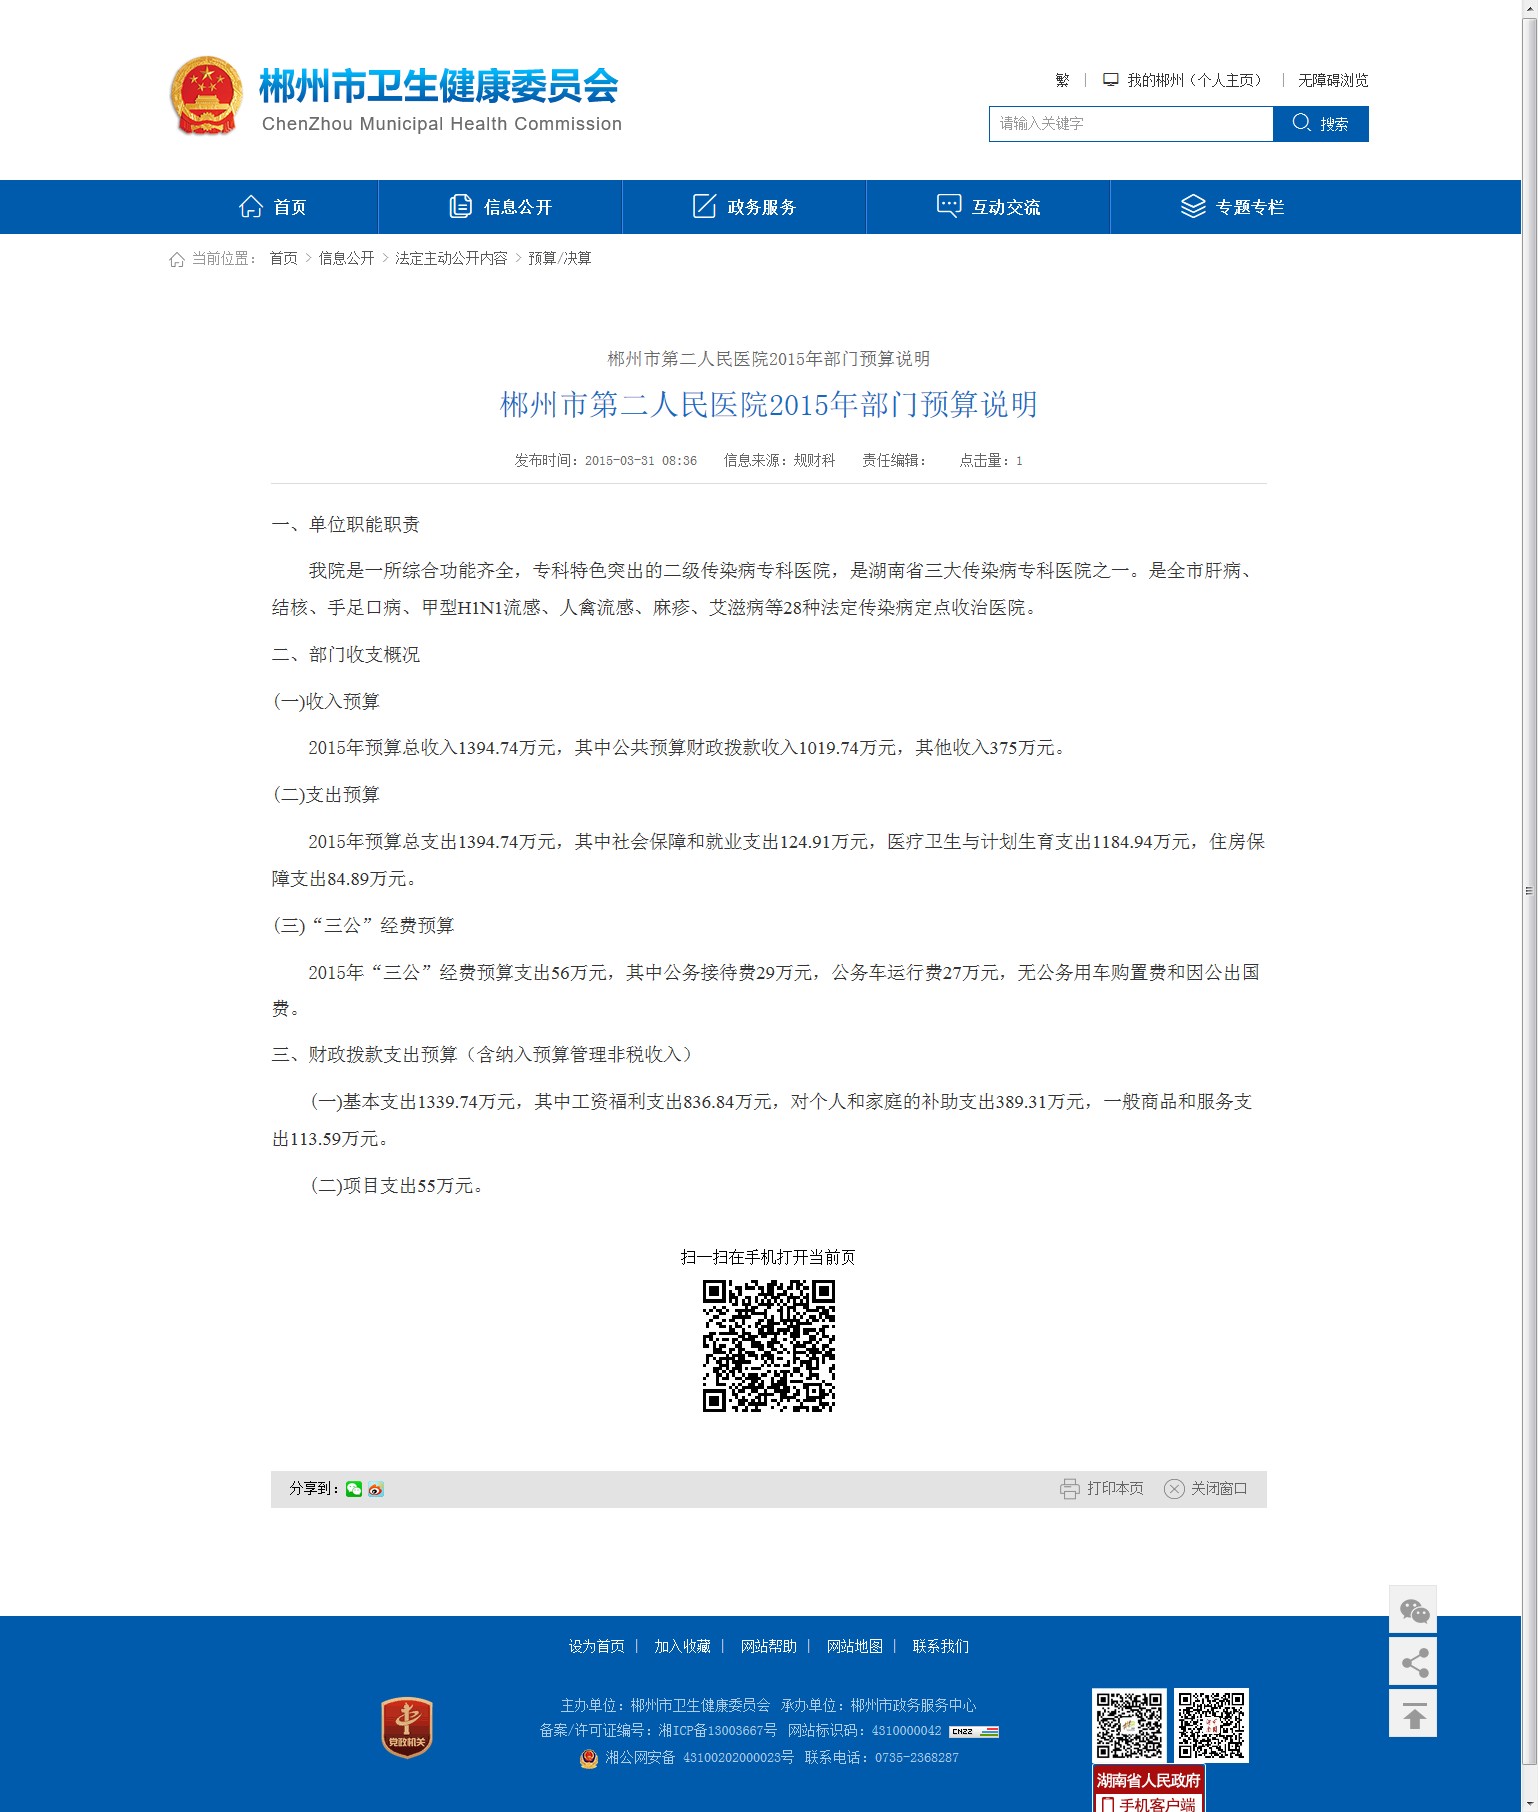Switch to traditional Chinese with 繁
1538x1812 pixels.
[1062, 80]
